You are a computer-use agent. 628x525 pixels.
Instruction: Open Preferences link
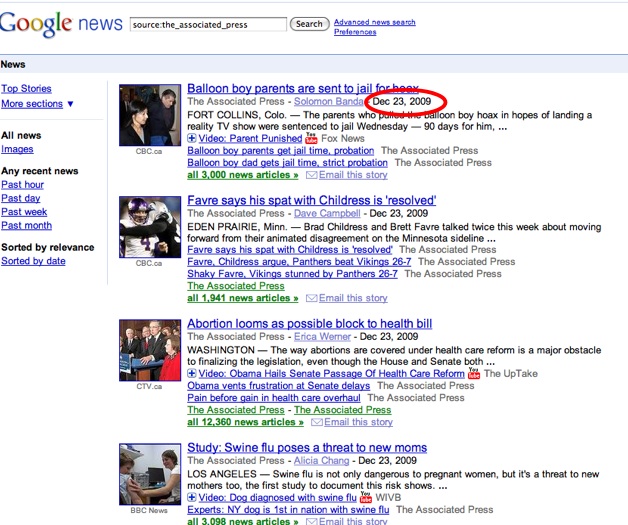point(355,32)
